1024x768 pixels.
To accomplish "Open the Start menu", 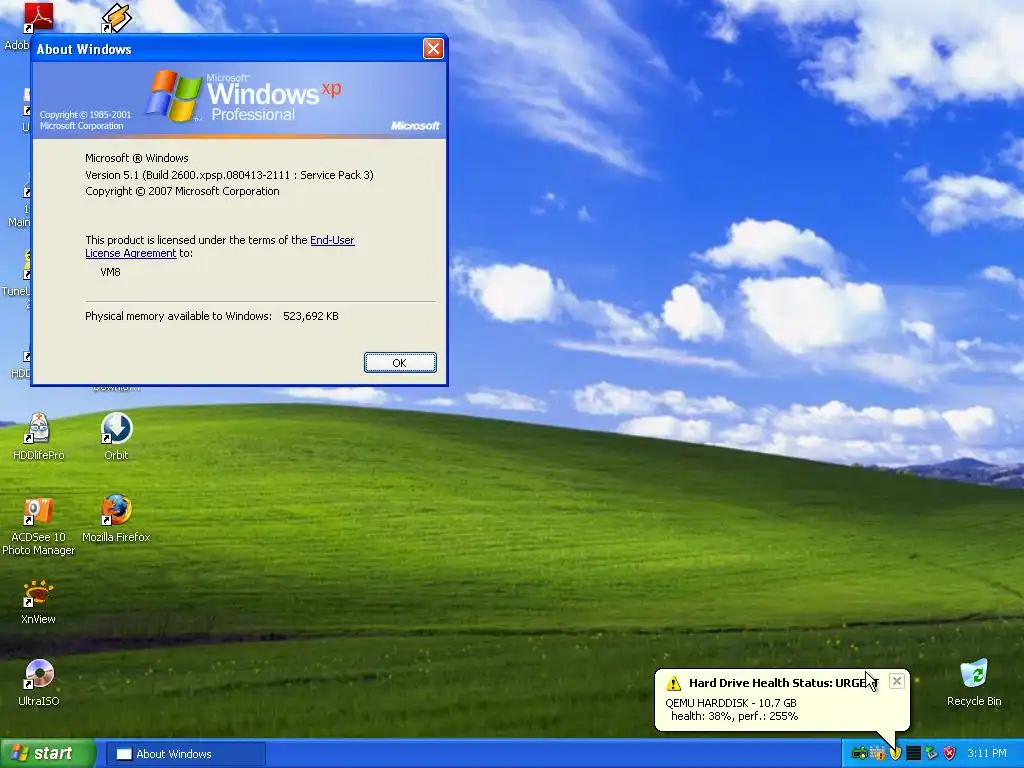I will coord(47,753).
